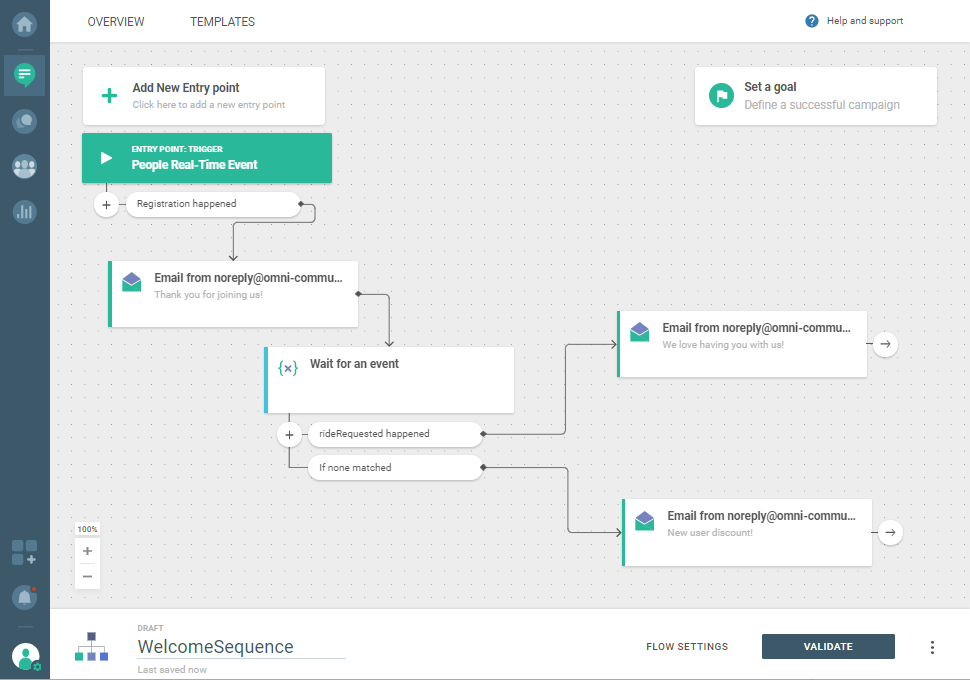Screen dimensions: 970x680
Task: Open the notifications bell icon
Action: tap(24, 597)
